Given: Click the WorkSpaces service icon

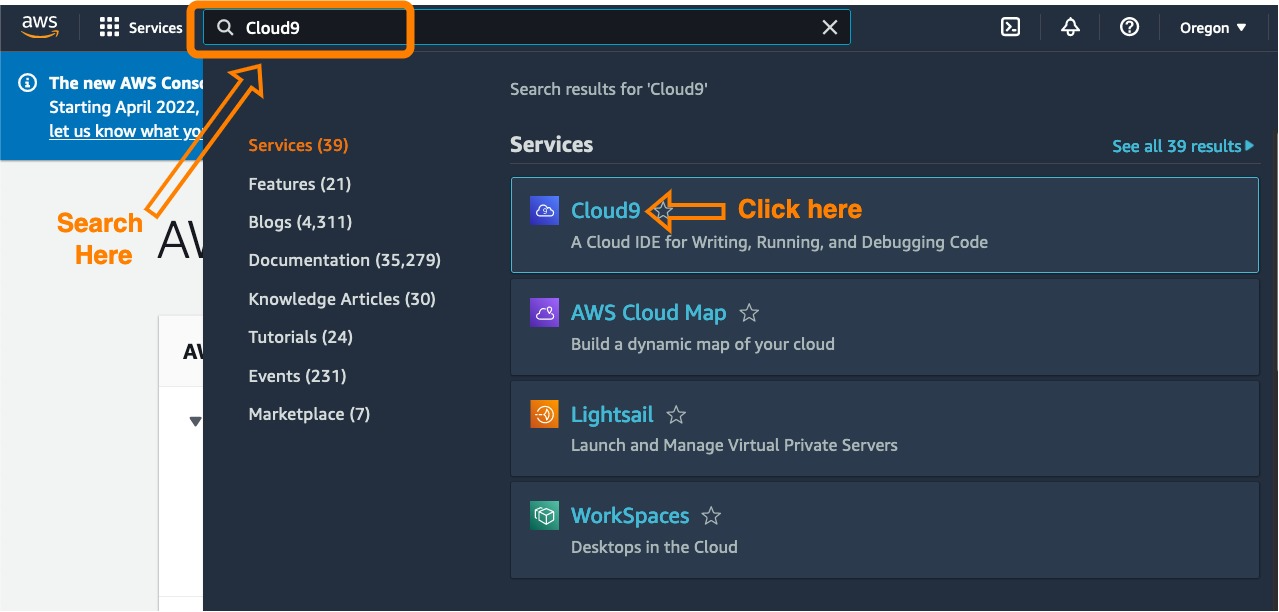Looking at the screenshot, I should pos(544,516).
